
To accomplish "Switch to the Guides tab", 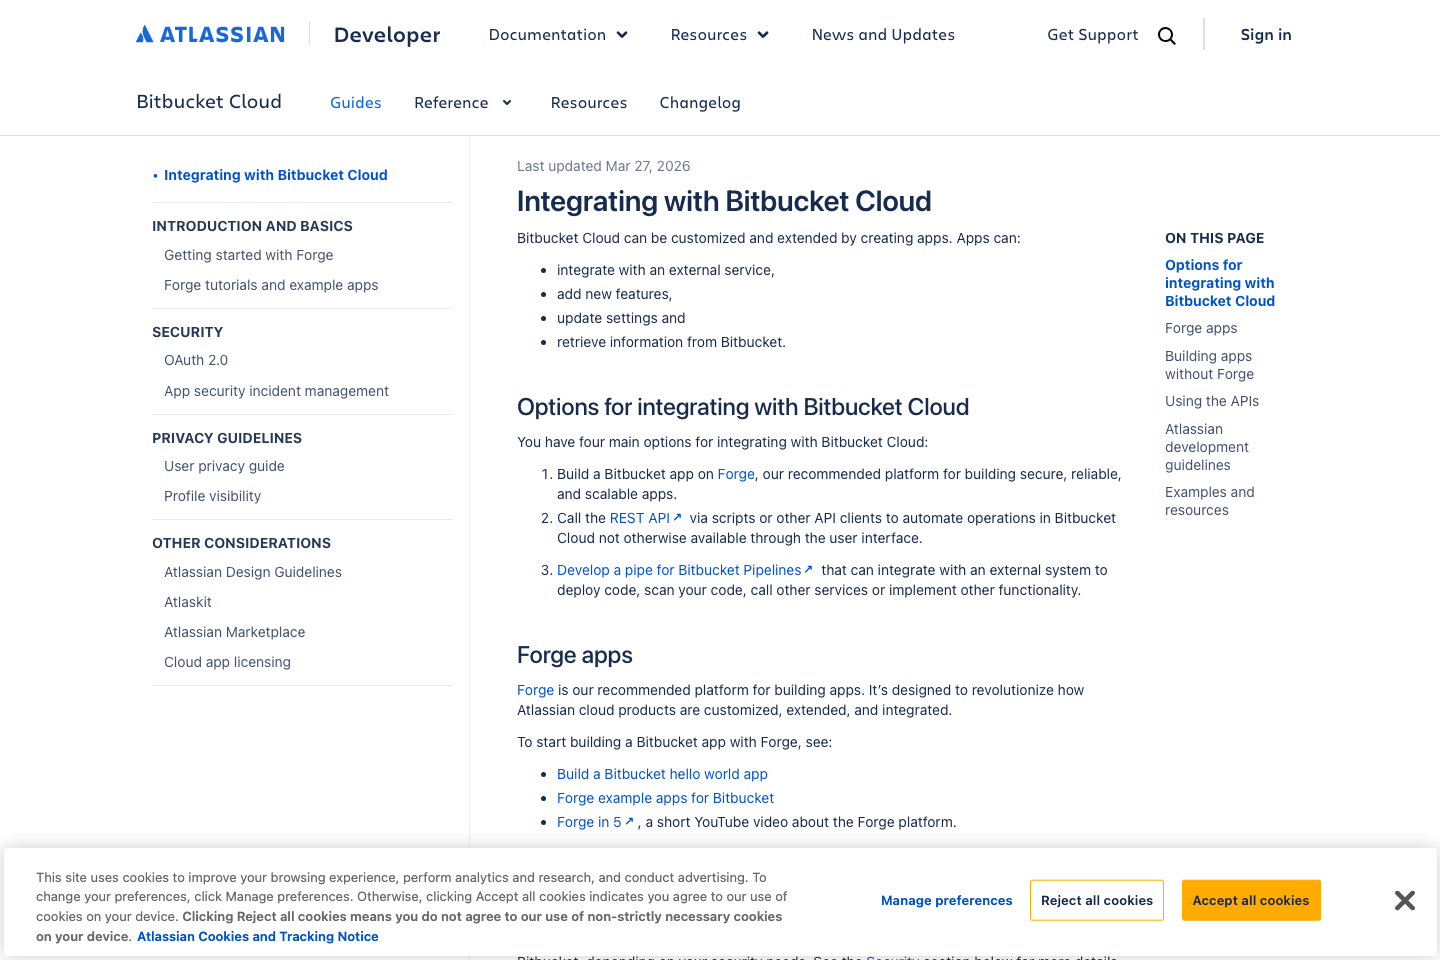I will tap(355, 102).
